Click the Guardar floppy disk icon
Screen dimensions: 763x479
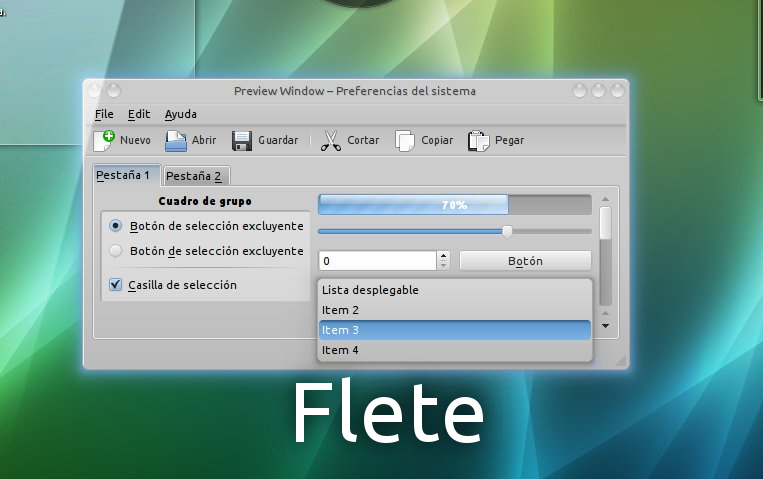[x=242, y=141]
